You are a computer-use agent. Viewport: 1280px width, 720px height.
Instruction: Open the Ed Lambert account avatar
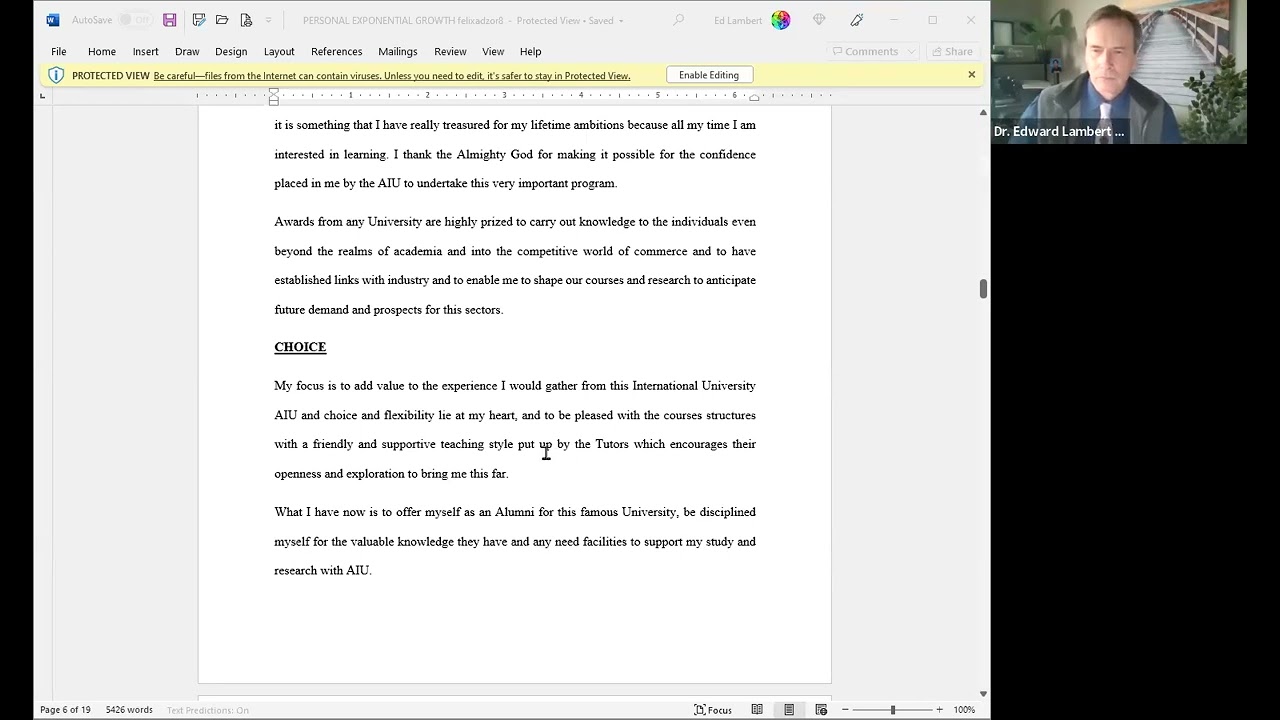click(781, 20)
